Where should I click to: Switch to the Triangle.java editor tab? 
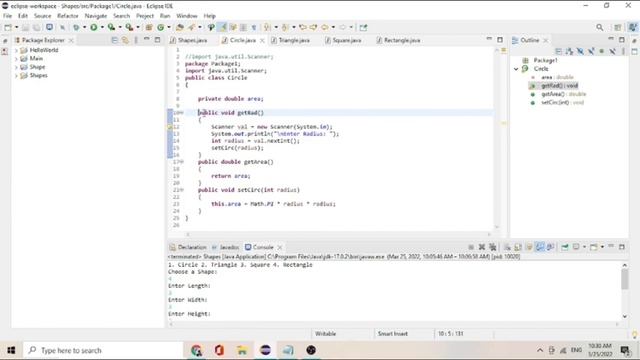pos(290,40)
